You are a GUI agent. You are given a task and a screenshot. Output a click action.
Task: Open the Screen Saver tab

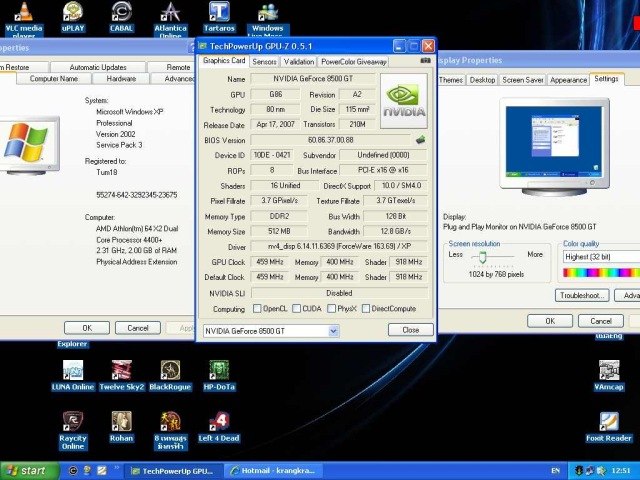point(522,80)
